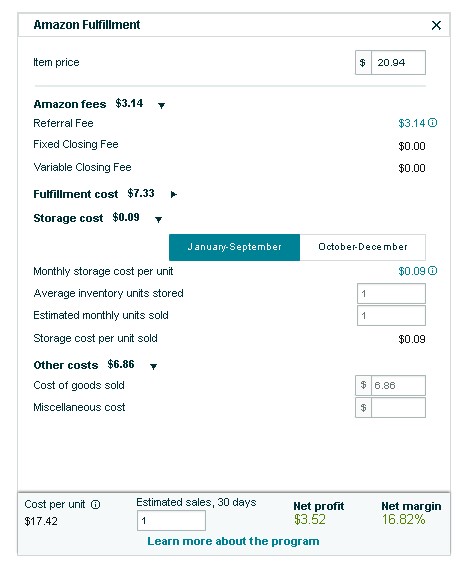Click the $3.14 referral fee value link
The width and height of the screenshot is (456, 575).
(412, 123)
